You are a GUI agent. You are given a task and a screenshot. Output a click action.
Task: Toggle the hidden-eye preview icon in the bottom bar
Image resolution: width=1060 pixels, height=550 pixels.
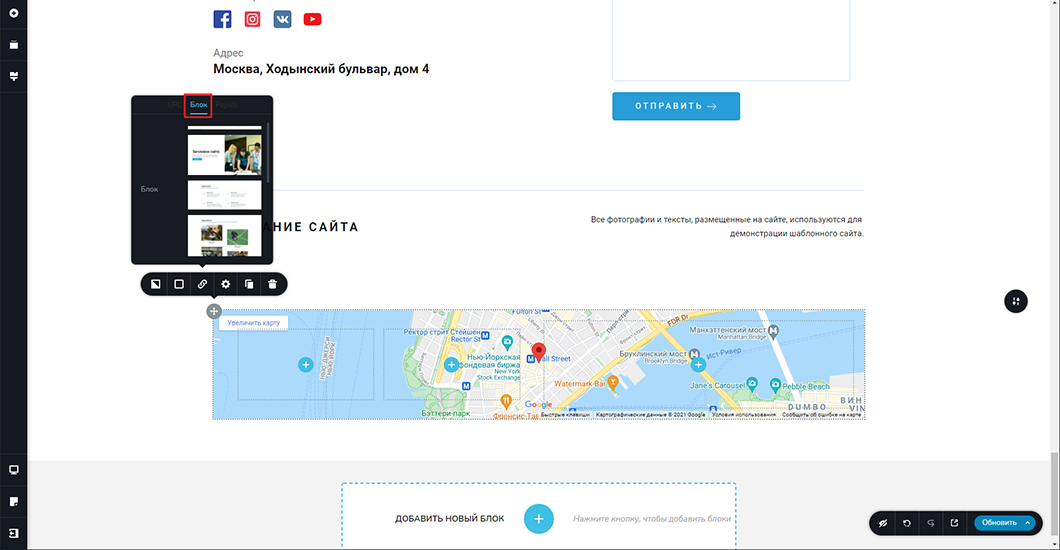click(x=883, y=523)
